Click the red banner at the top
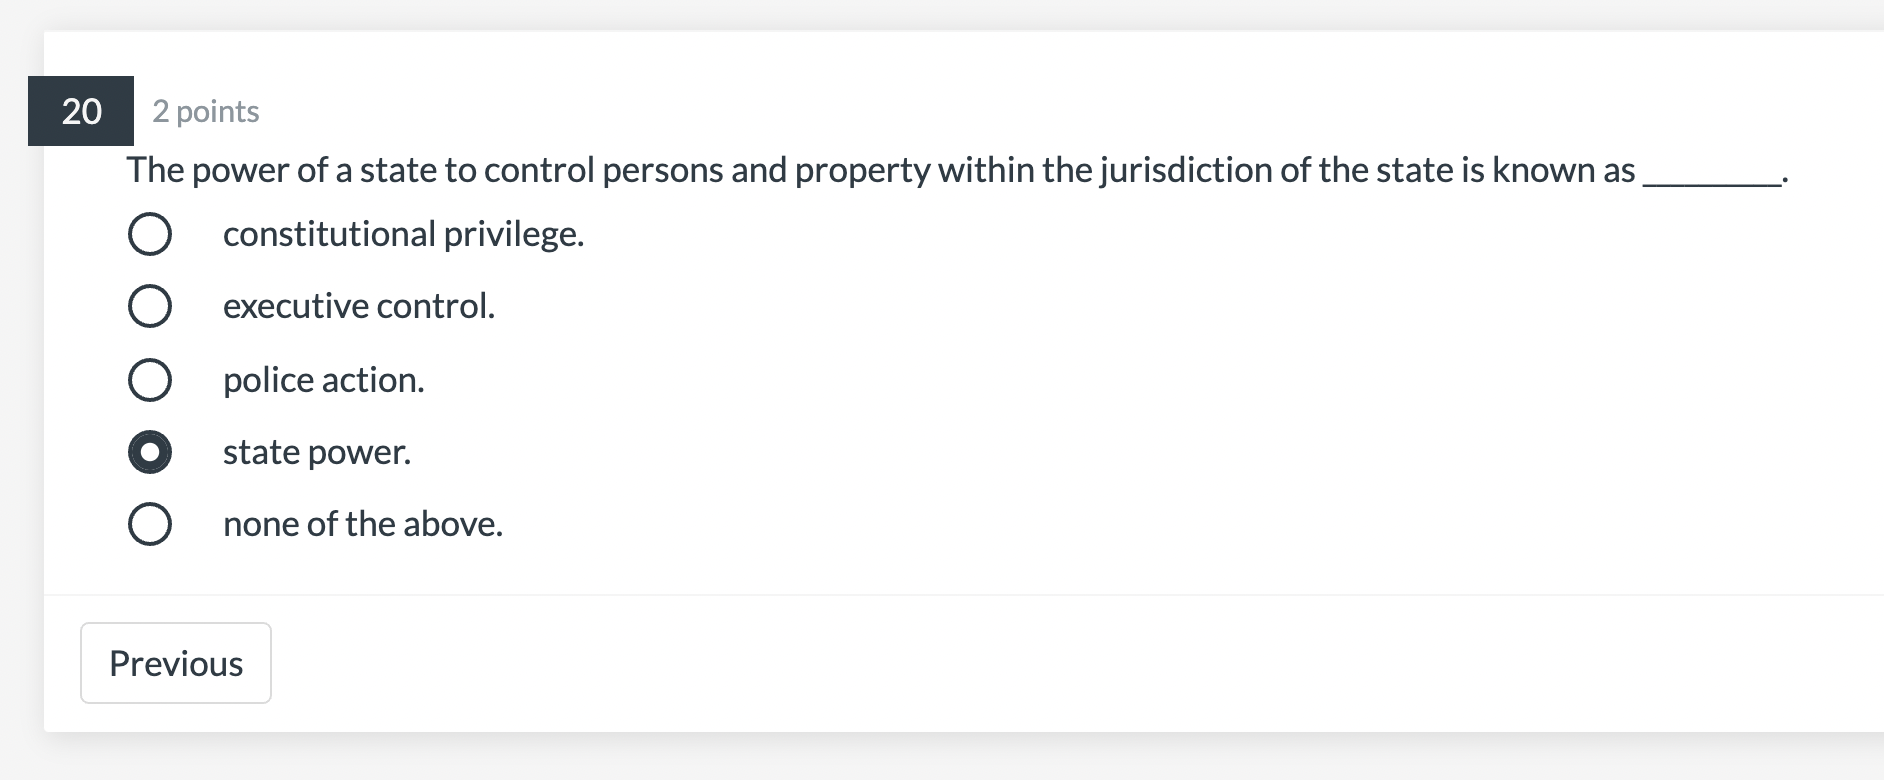1884x780 pixels. coord(942,12)
